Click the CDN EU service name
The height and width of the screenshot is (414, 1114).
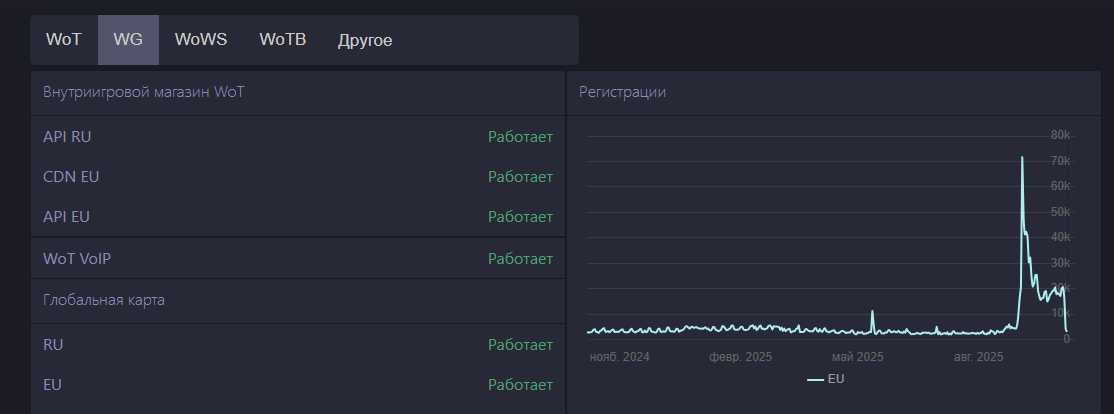[x=71, y=177]
